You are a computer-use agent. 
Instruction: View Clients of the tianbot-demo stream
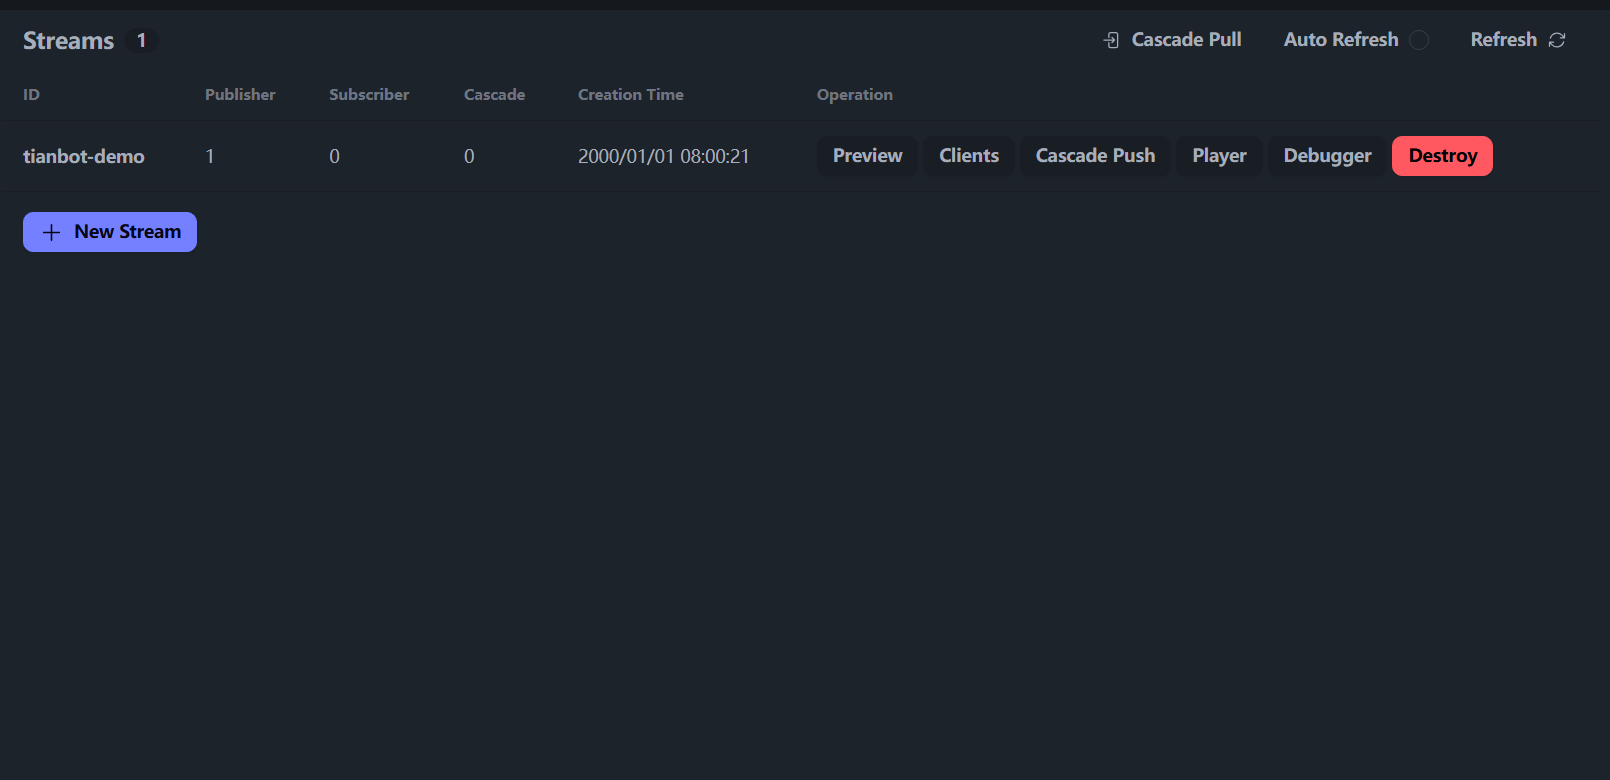tap(968, 156)
